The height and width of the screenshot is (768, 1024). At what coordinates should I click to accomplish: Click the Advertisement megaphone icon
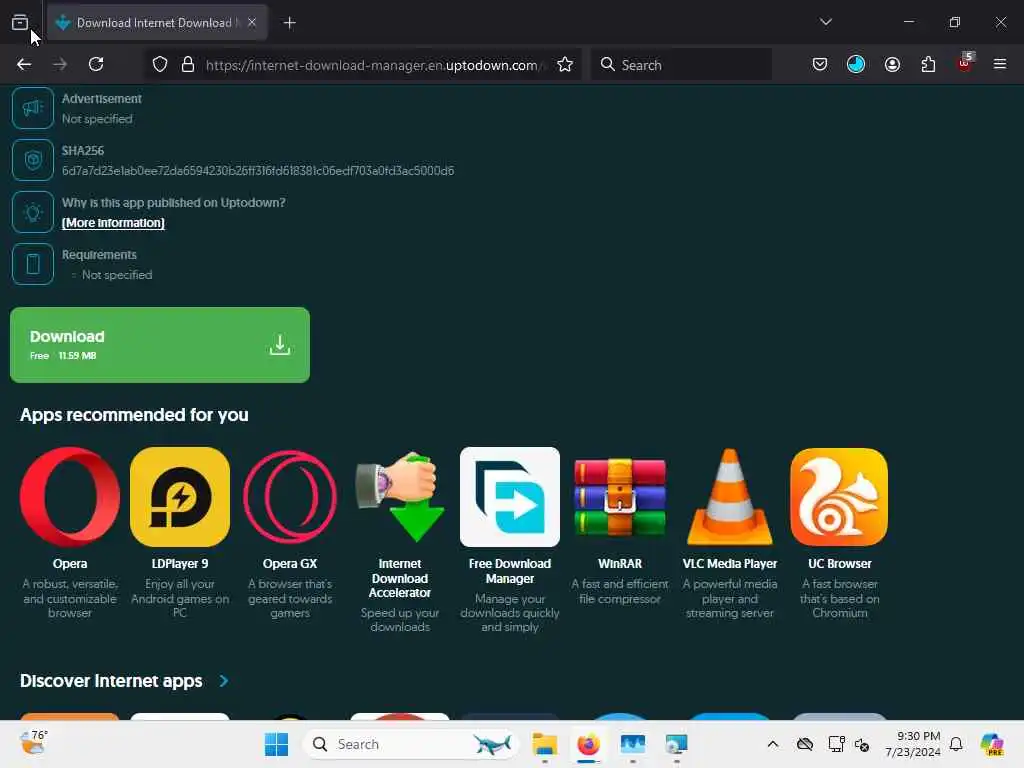point(33,108)
